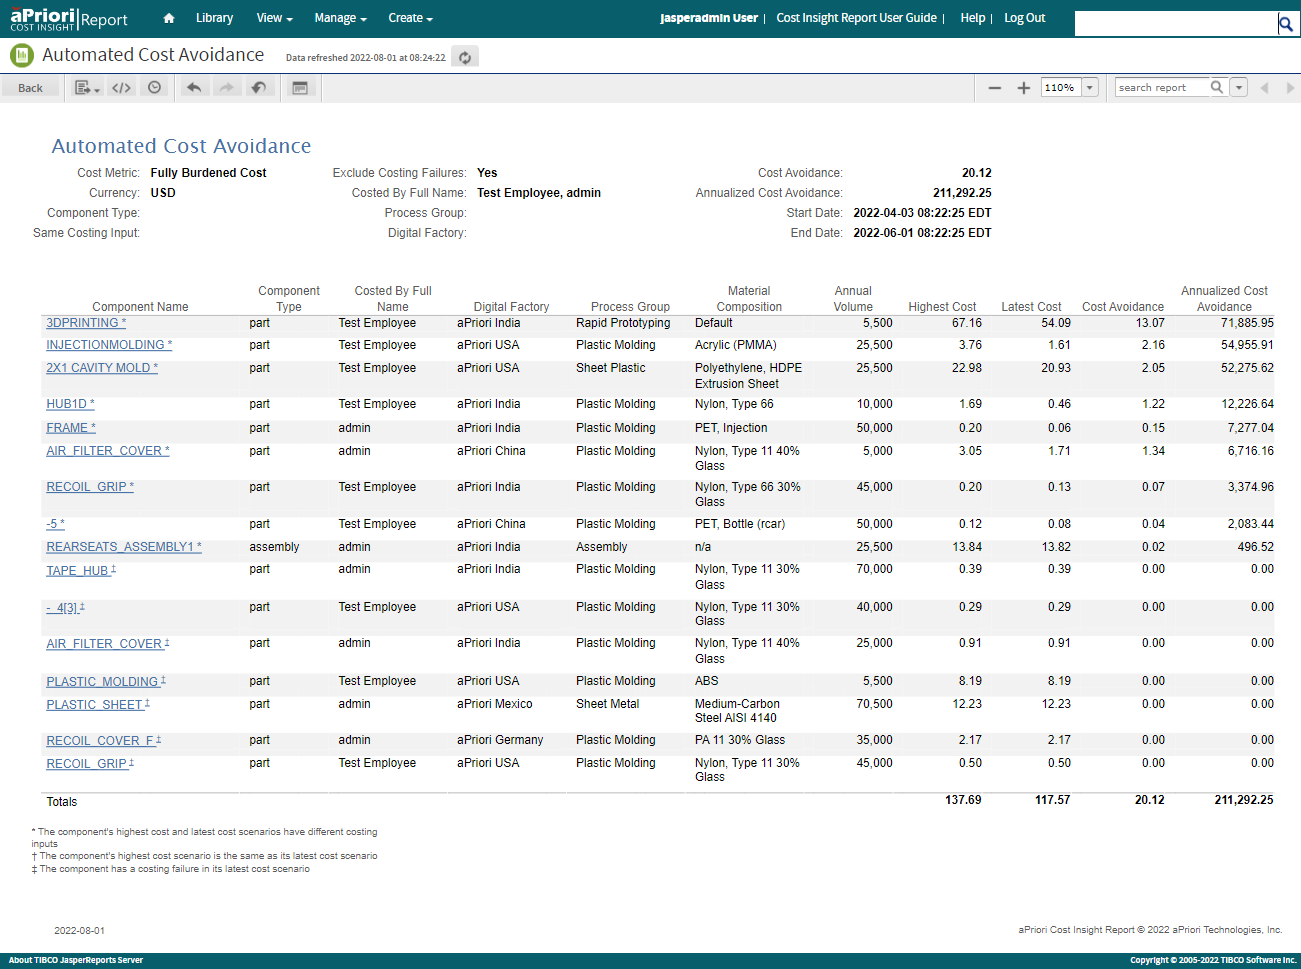
Task: Click the Back button
Action: pyautogui.click(x=30, y=88)
